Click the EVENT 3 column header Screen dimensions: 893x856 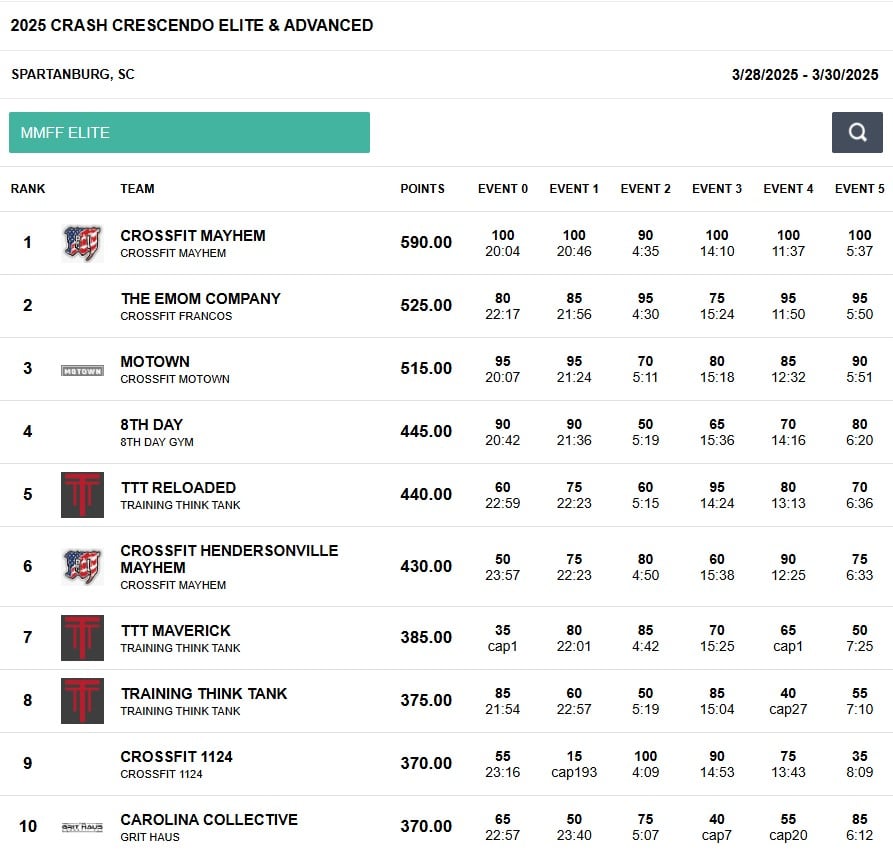716,189
